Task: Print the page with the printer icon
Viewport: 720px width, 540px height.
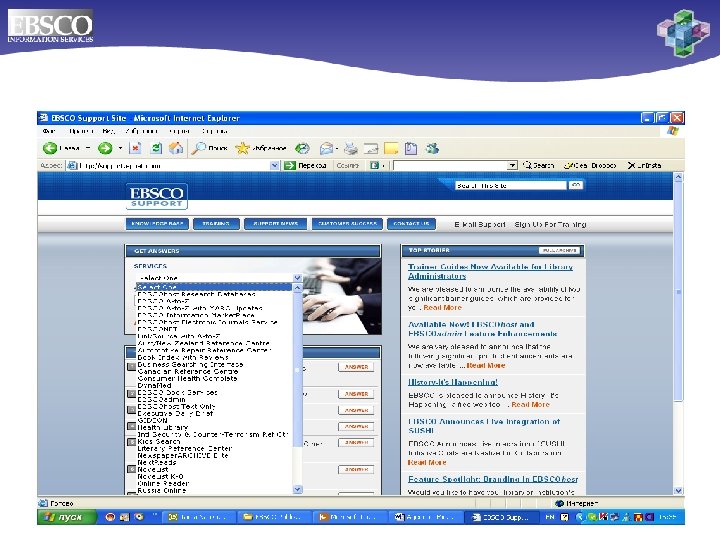Action: tap(351, 148)
